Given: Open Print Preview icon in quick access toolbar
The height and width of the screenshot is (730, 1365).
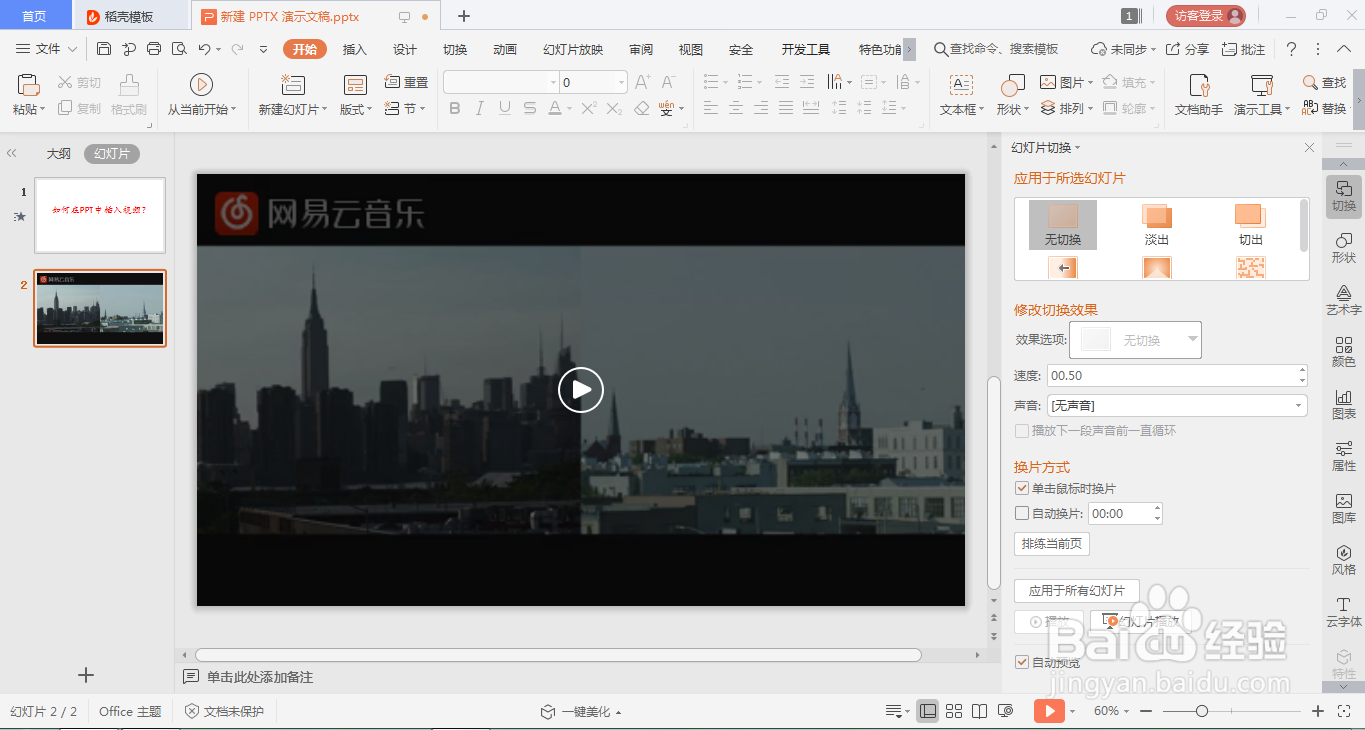Looking at the screenshot, I should [178, 49].
